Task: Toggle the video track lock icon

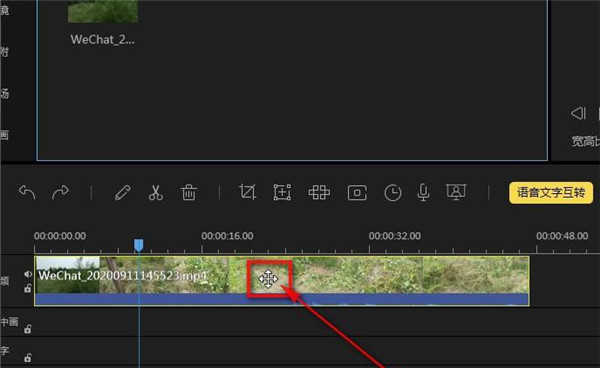Action: [x=28, y=288]
